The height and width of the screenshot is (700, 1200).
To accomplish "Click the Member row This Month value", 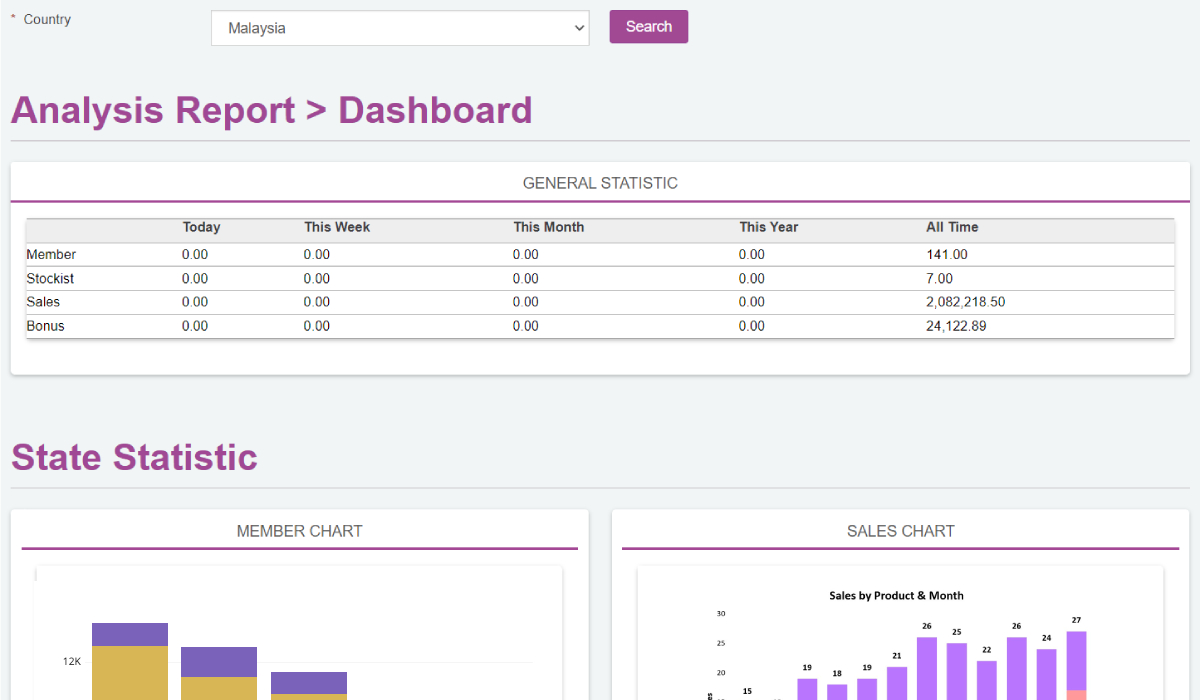I will click(x=526, y=255).
